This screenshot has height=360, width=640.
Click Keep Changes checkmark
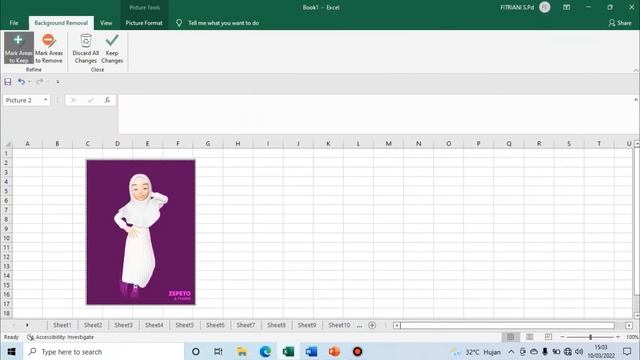(112, 48)
